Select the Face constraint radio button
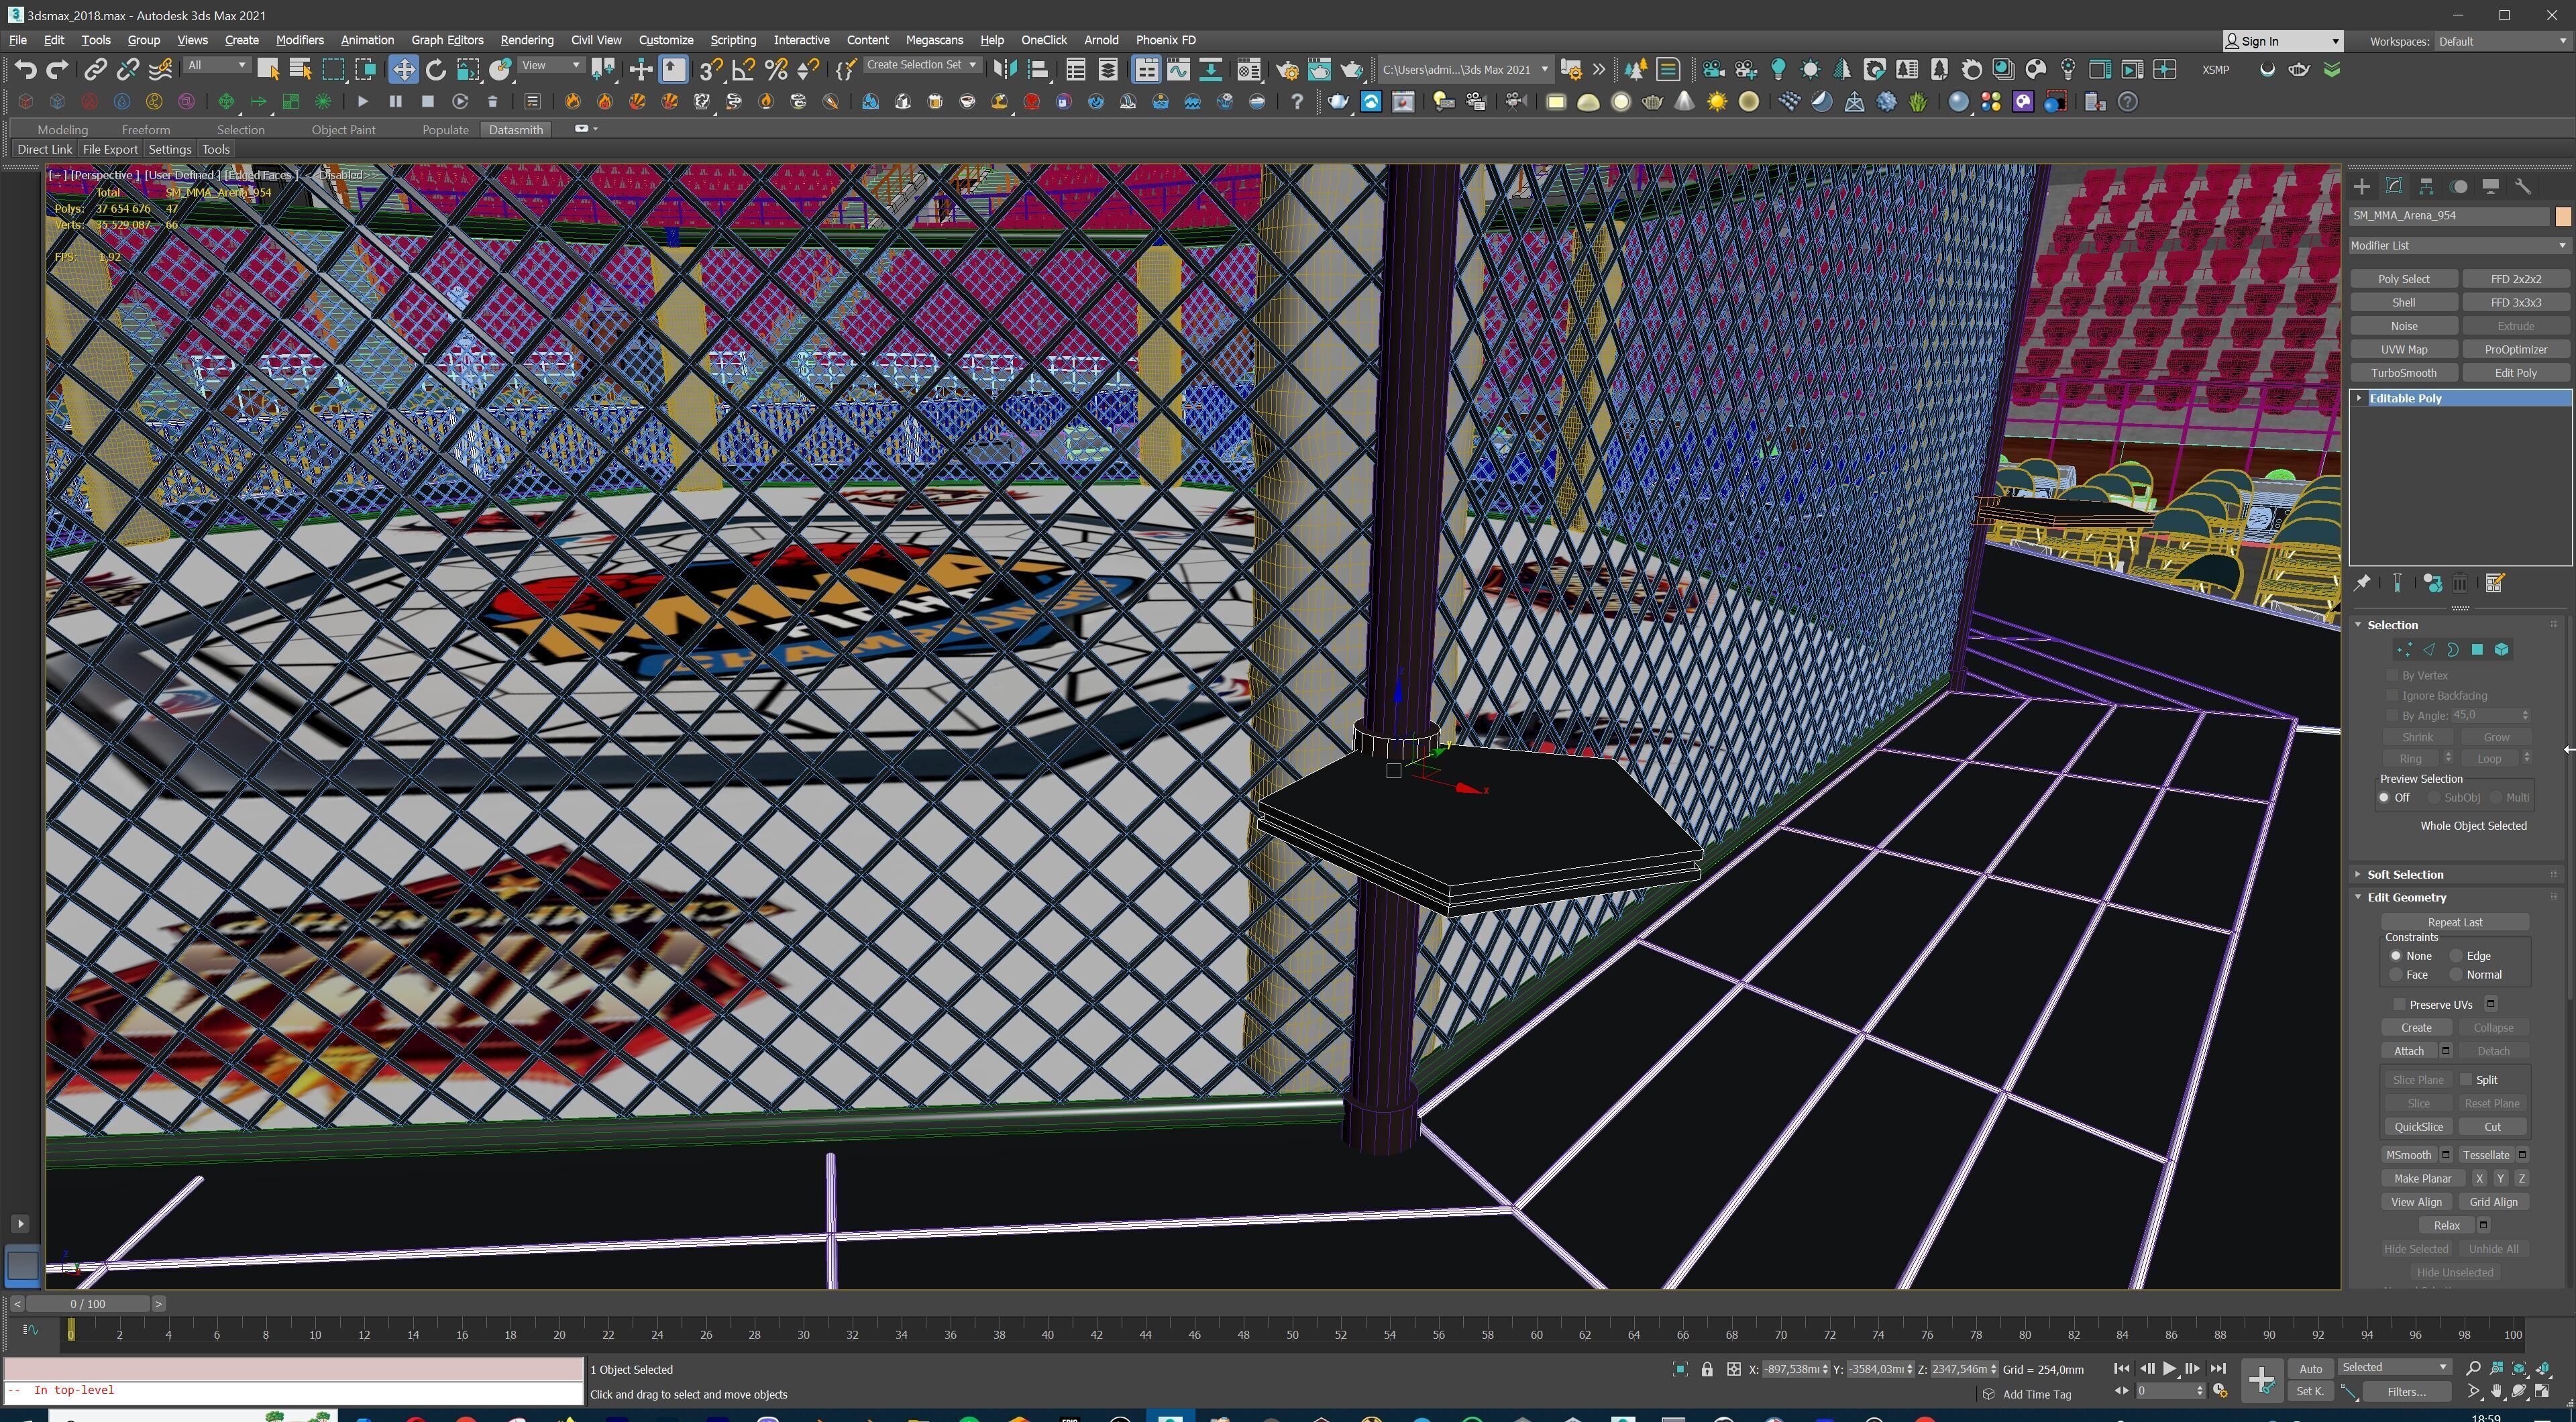Image resolution: width=2576 pixels, height=1422 pixels. click(2396, 974)
